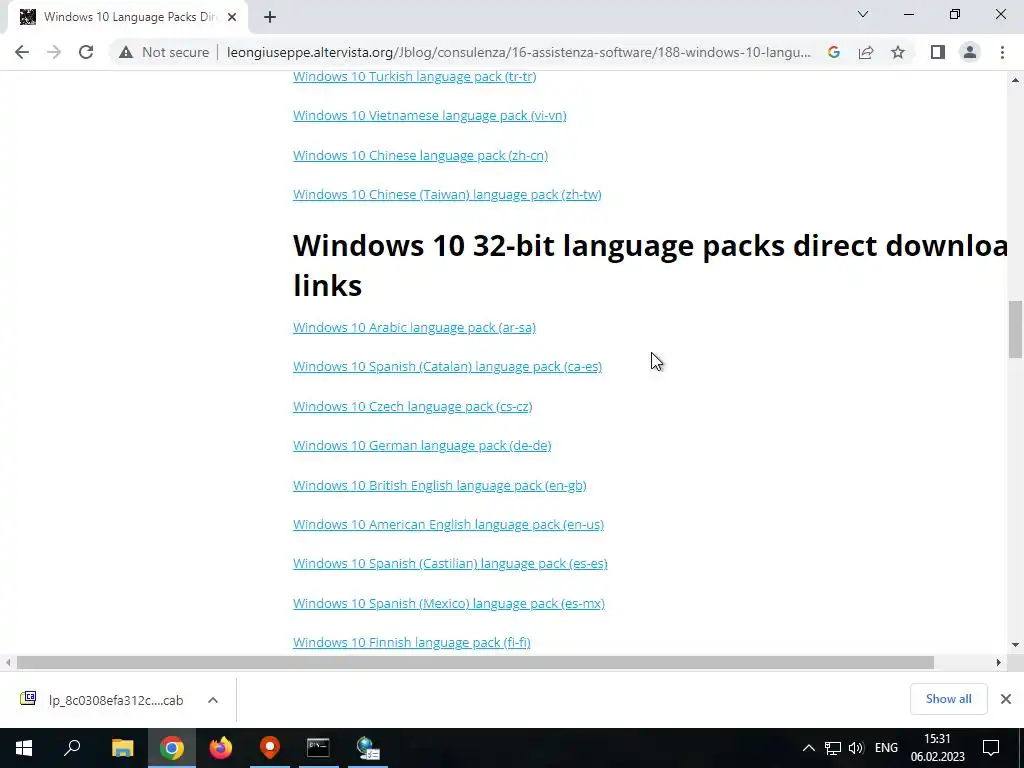Click the address bar URL

pos(519,52)
